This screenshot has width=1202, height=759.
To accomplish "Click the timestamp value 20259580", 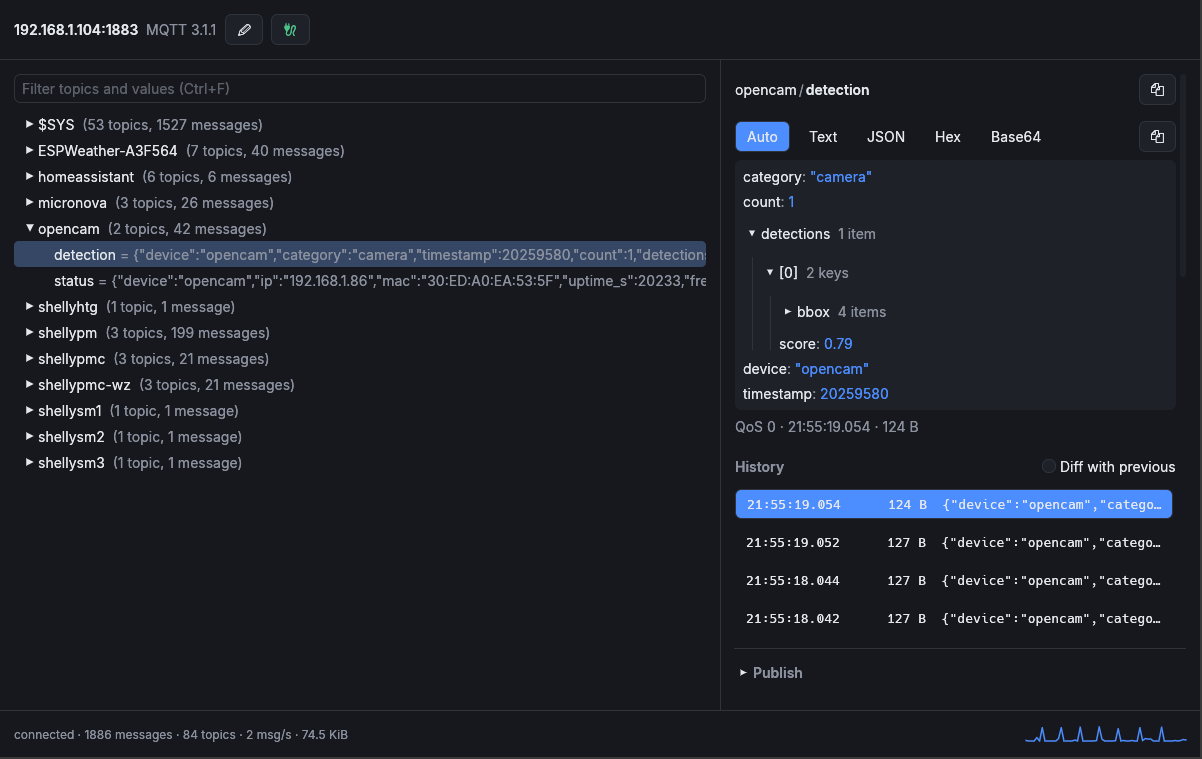I will click(x=854, y=394).
